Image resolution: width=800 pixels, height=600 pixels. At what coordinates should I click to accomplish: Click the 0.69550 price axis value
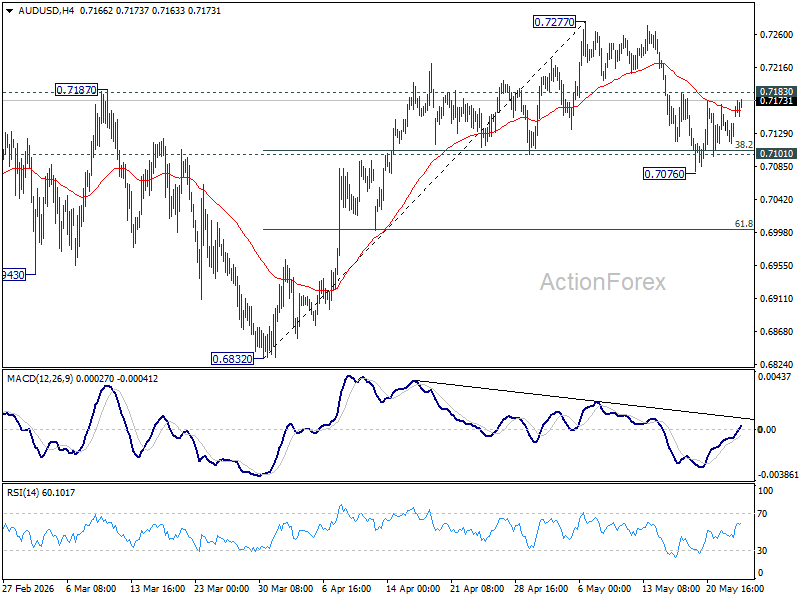(777, 266)
